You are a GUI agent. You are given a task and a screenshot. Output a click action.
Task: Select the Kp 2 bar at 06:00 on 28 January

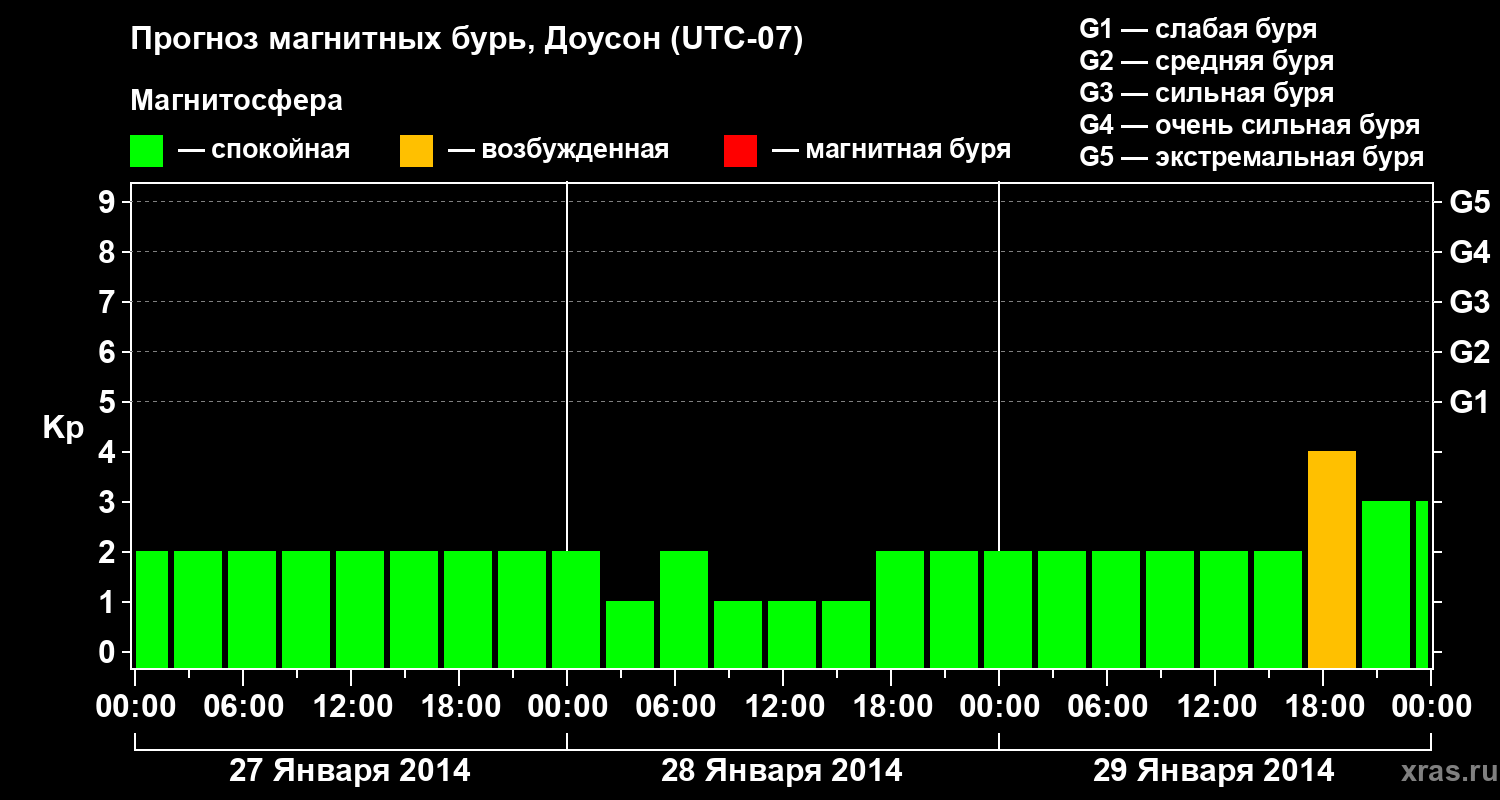click(x=684, y=609)
